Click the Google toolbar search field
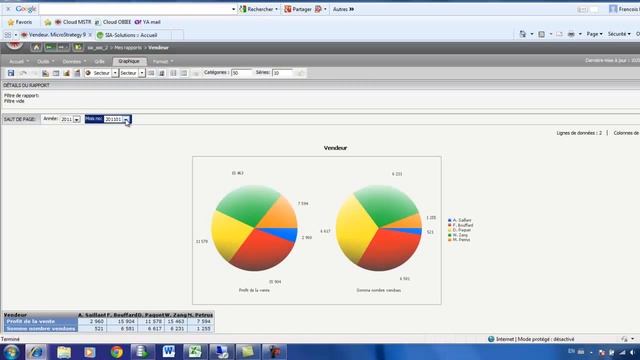Viewport: 640px width, 360px height. 135,9
